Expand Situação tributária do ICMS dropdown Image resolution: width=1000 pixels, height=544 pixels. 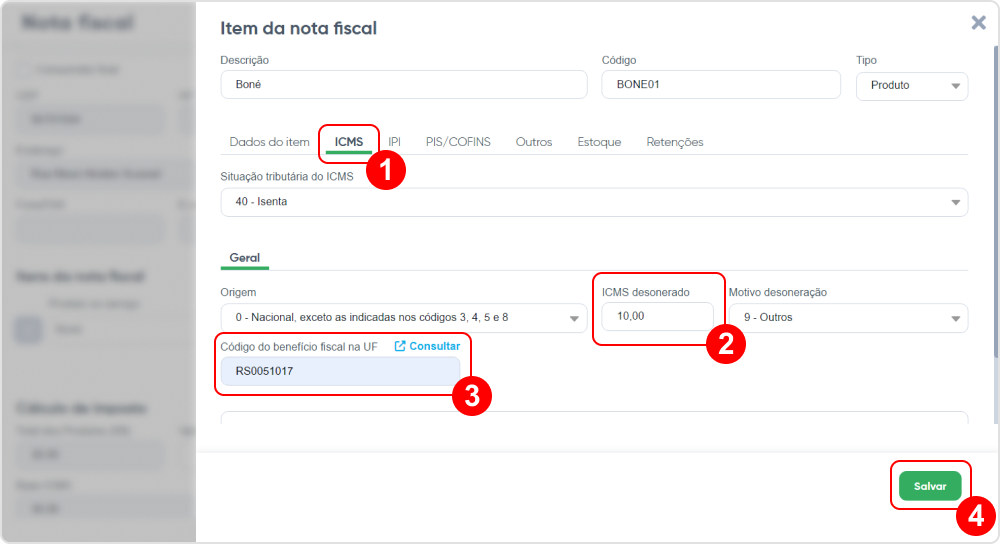(594, 202)
